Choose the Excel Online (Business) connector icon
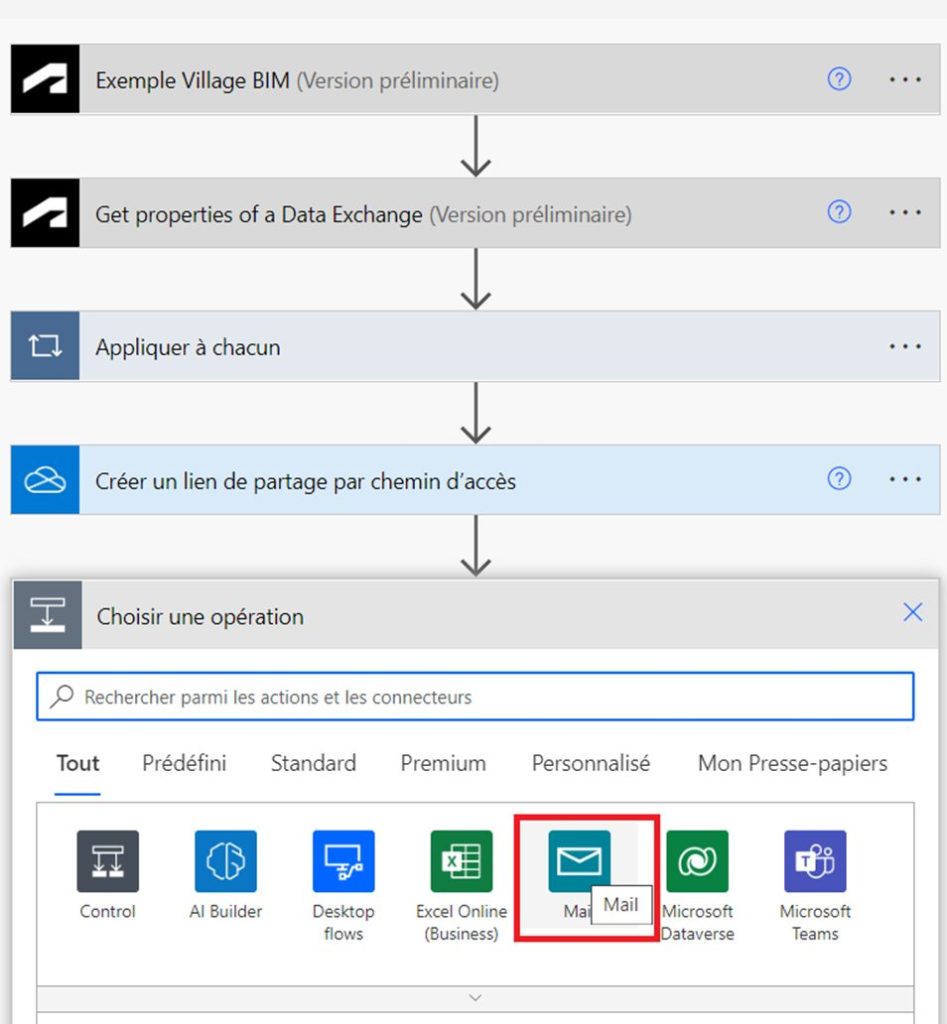 [x=462, y=861]
